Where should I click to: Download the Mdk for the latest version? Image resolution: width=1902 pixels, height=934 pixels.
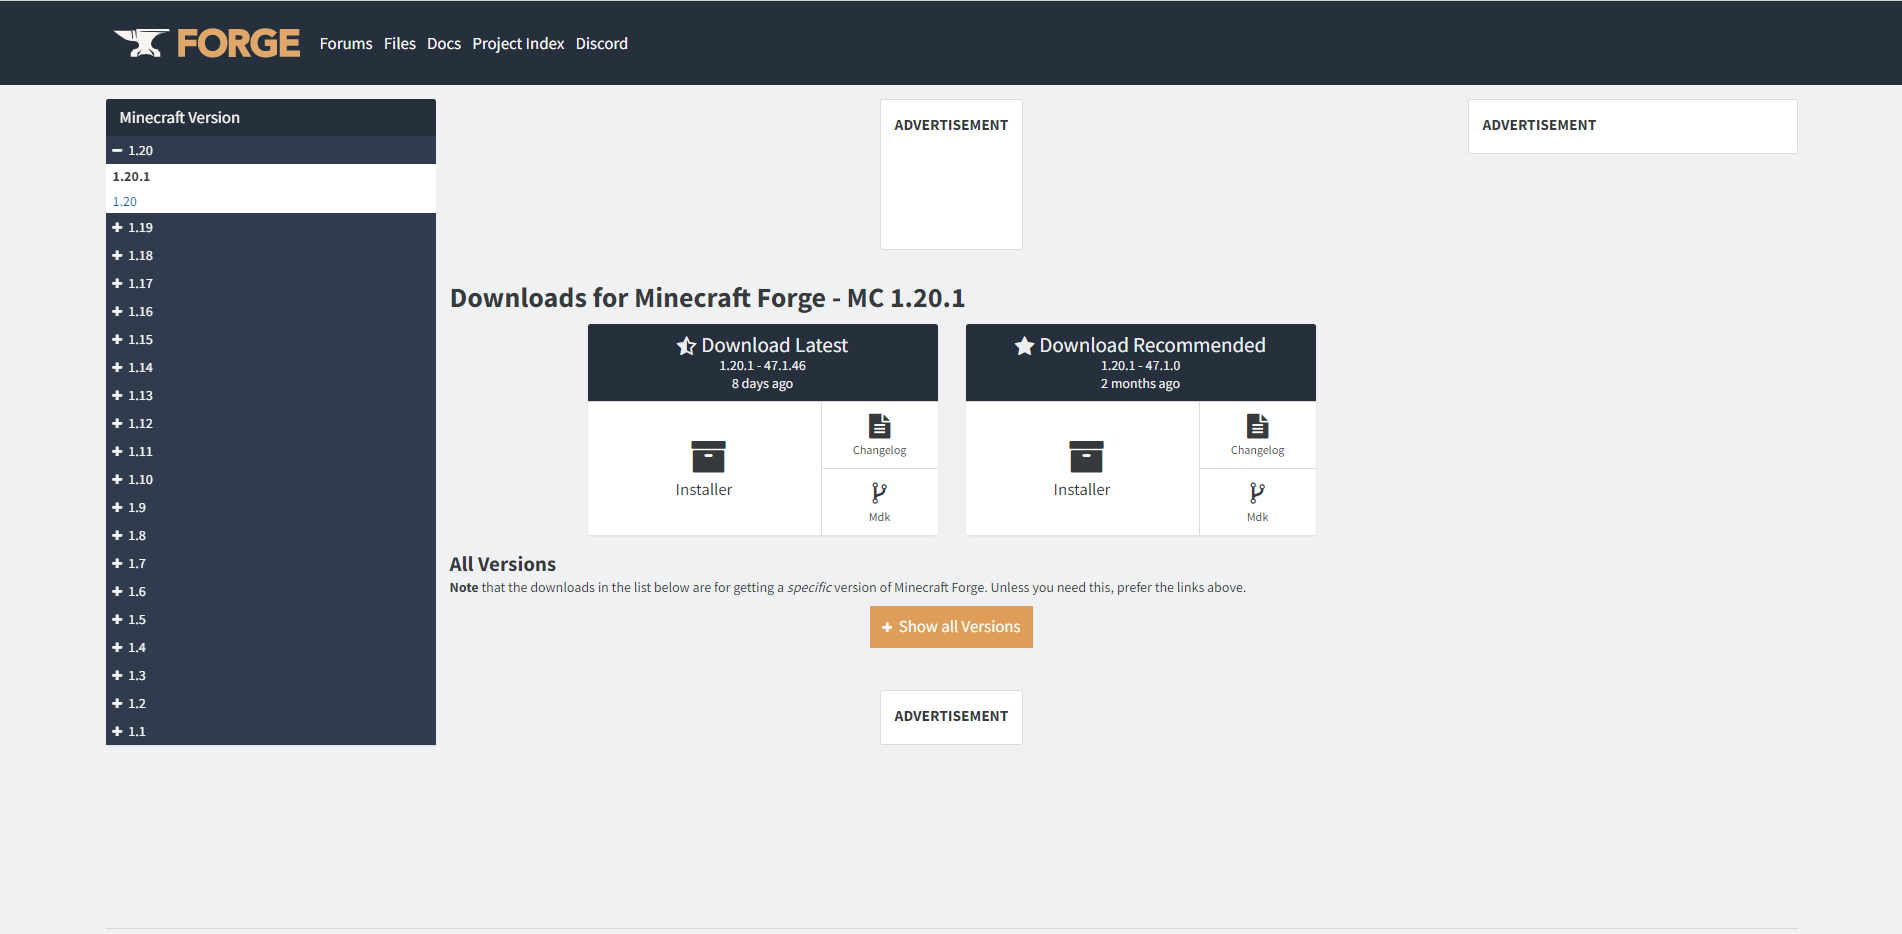pyautogui.click(x=879, y=493)
